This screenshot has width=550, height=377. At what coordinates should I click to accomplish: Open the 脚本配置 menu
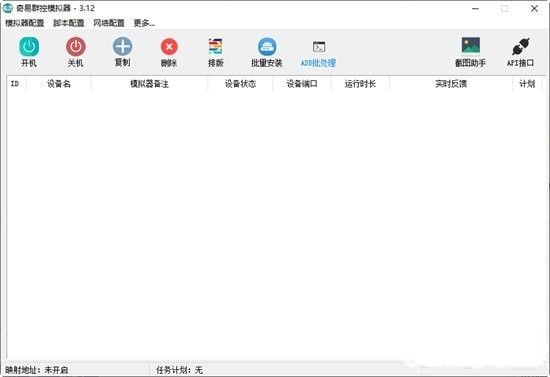tap(68, 23)
